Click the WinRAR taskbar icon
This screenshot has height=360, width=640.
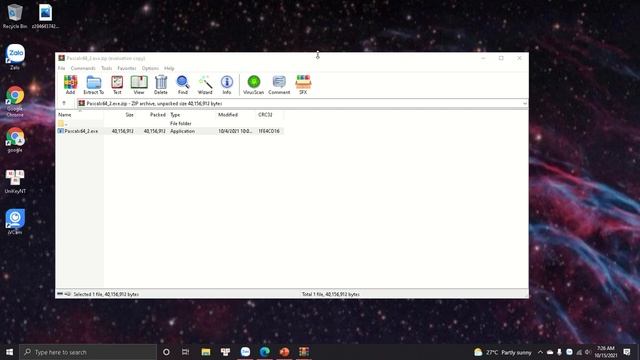pyautogui.click(x=304, y=352)
